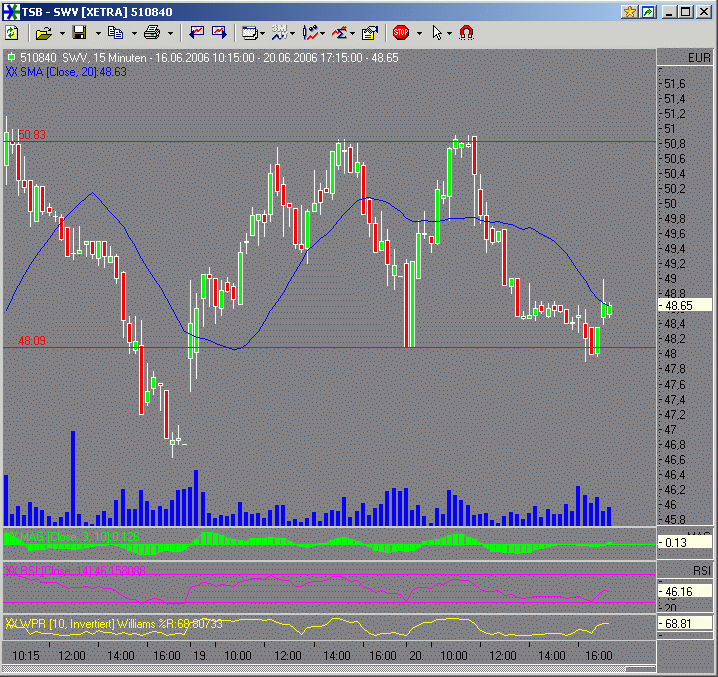Click the RSI value box 46.16
Screen dimensions: 718x677
coord(685,592)
